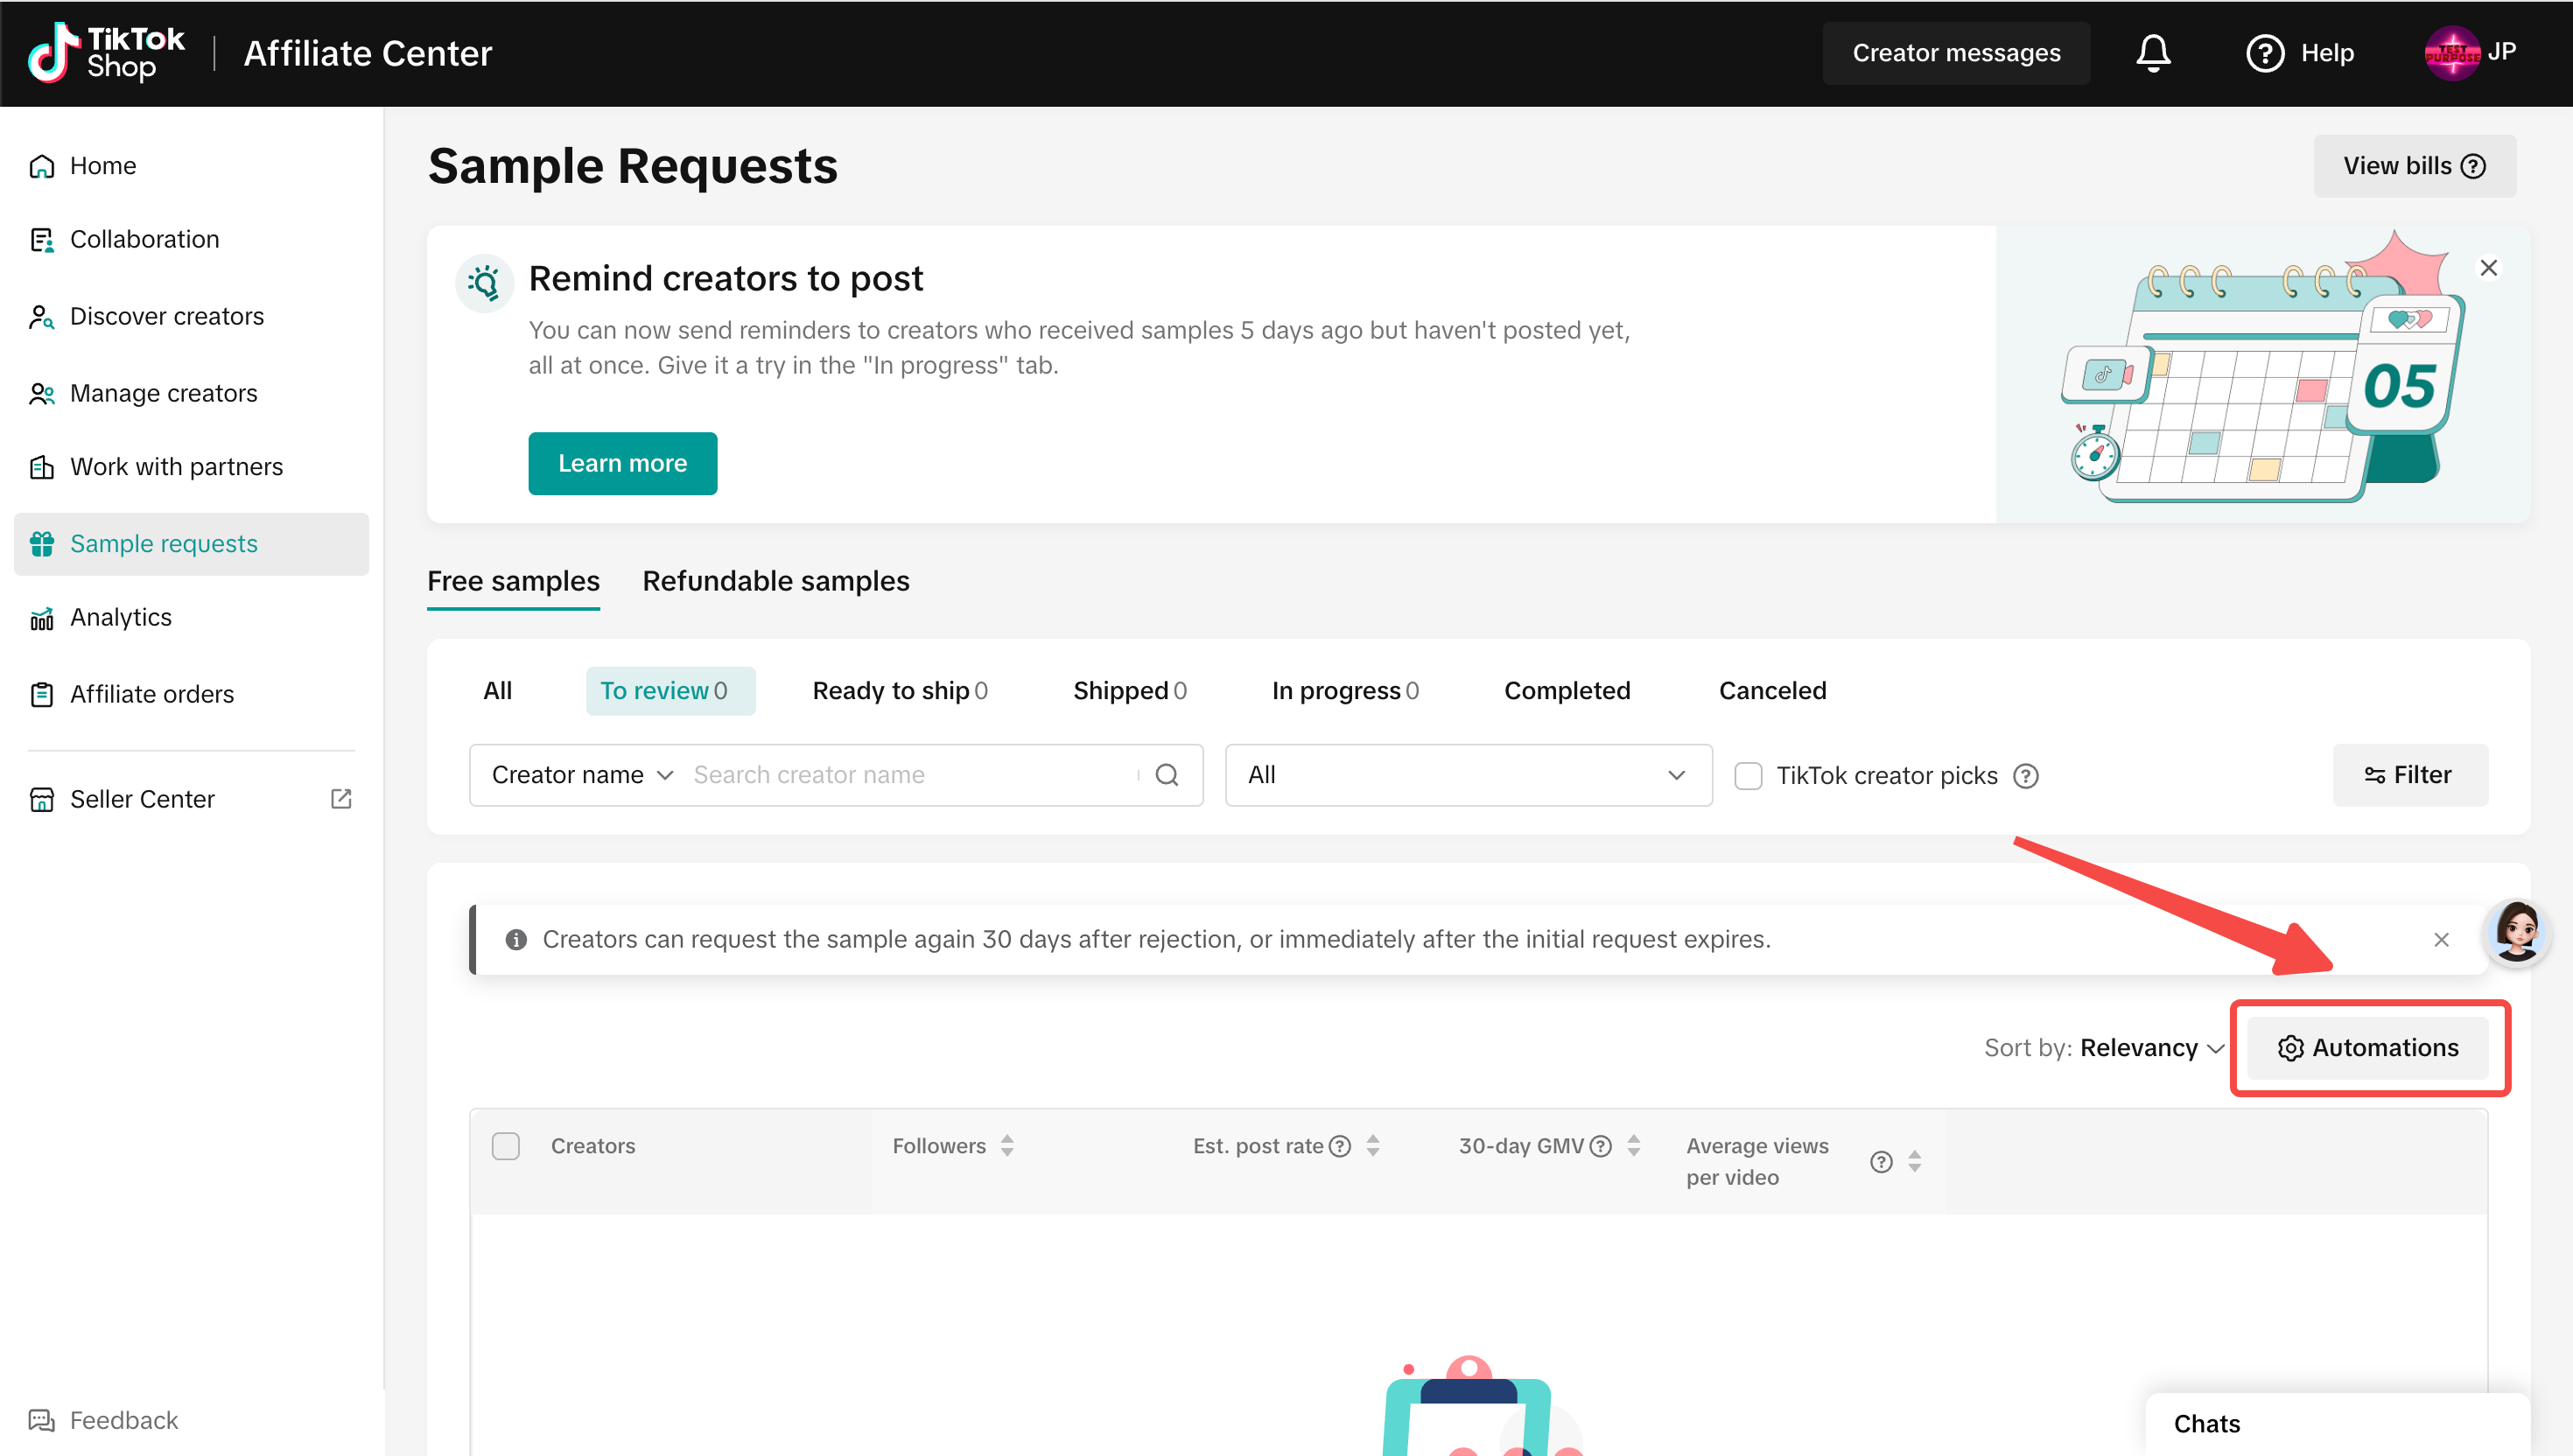2573x1456 pixels.
Task: Tick the select-all Creators checkbox
Action: pyautogui.click(x=506, y=1146)
